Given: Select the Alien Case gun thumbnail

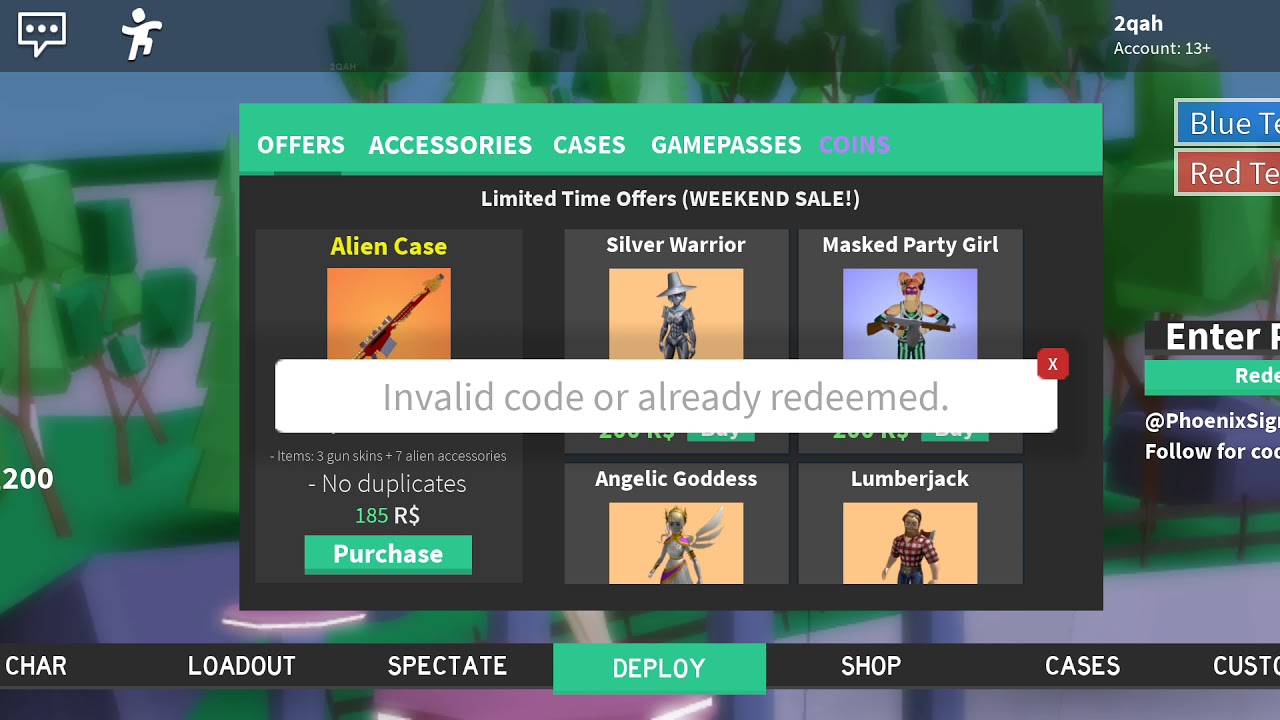Looking at the screenshot, I should 389,314.
